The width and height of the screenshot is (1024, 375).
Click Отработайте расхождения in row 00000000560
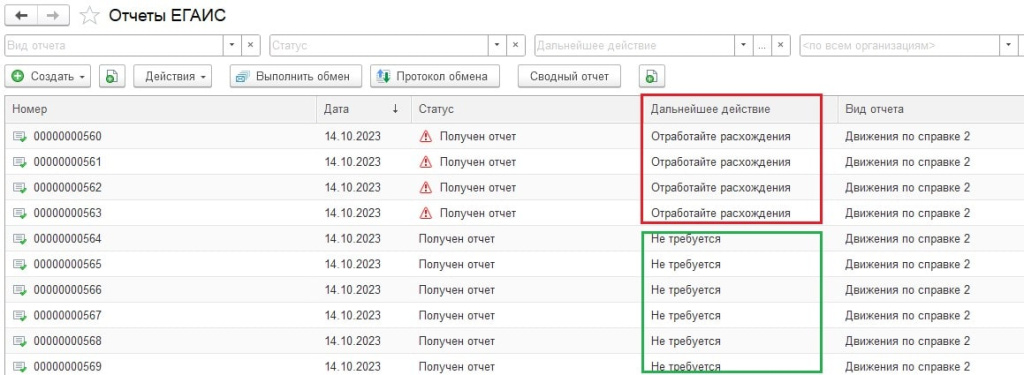click(x=721, y=137)
